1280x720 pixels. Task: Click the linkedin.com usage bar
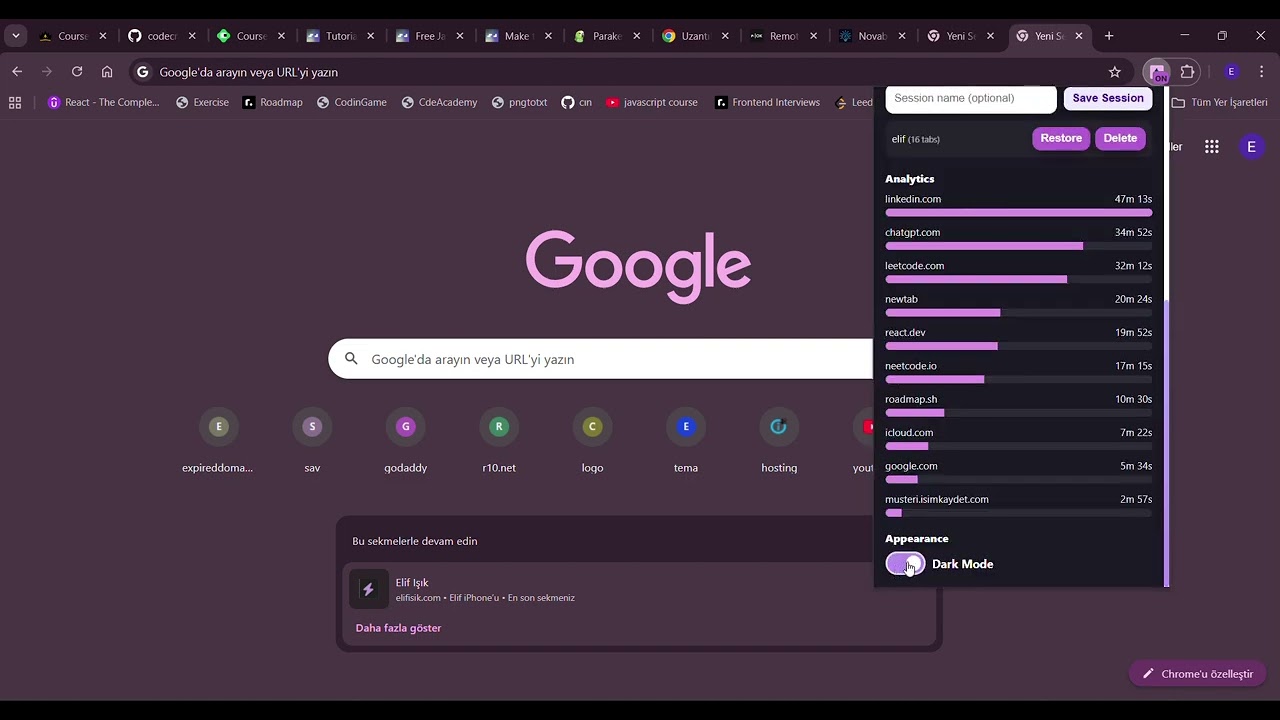1018,213
